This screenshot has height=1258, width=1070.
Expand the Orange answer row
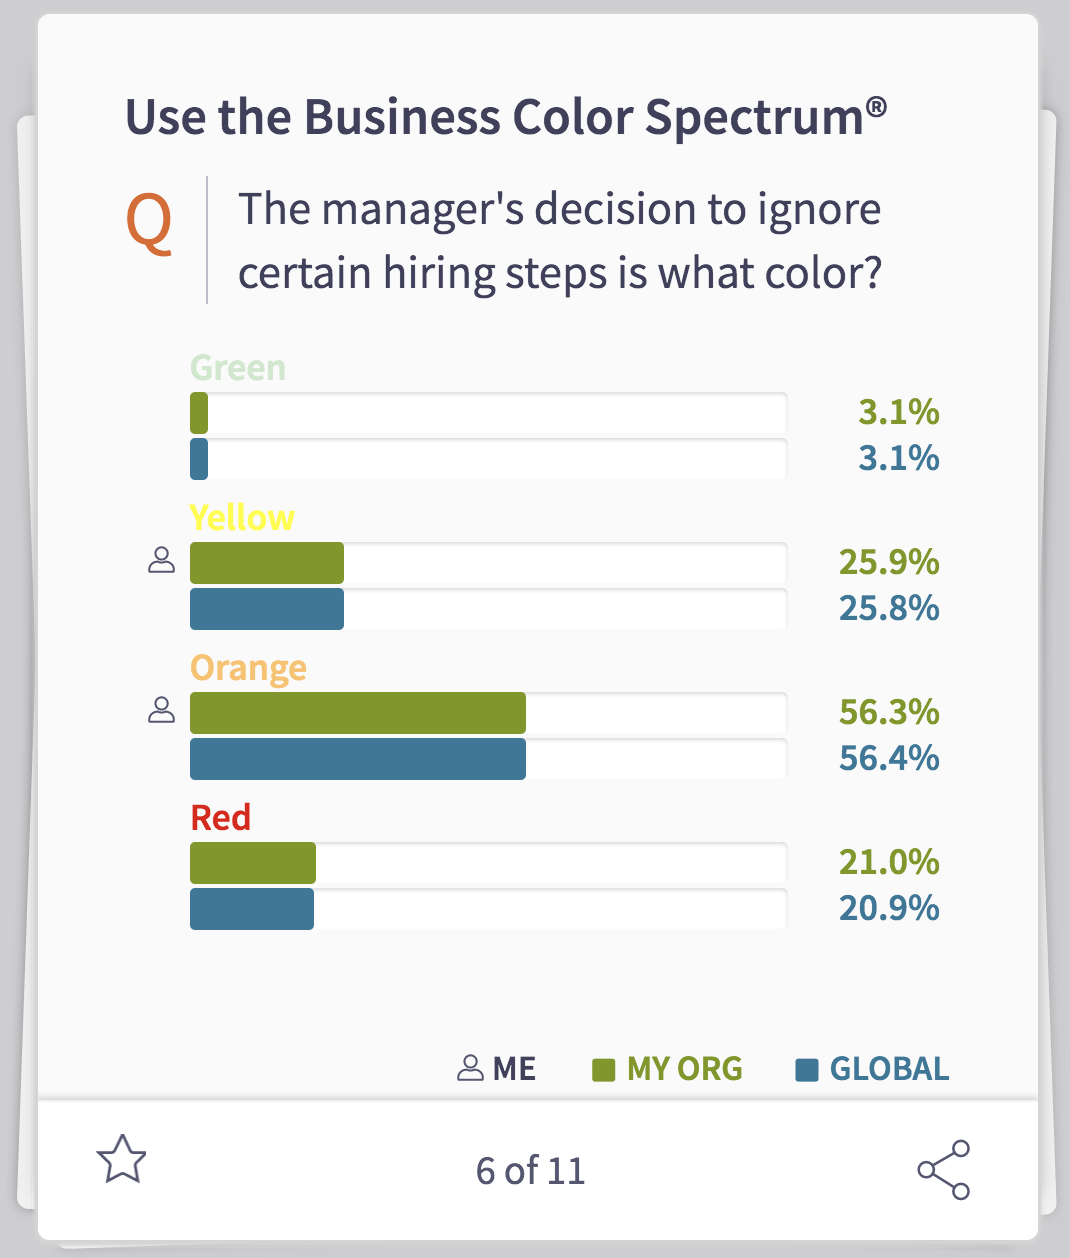248,667
